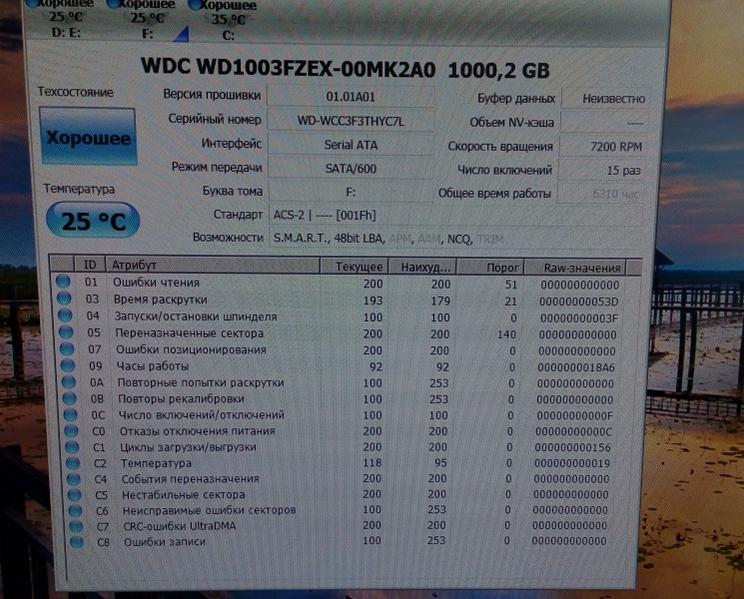Click the firmware version field 01.01A01
744x599 pixels.
tap(351, 97)
